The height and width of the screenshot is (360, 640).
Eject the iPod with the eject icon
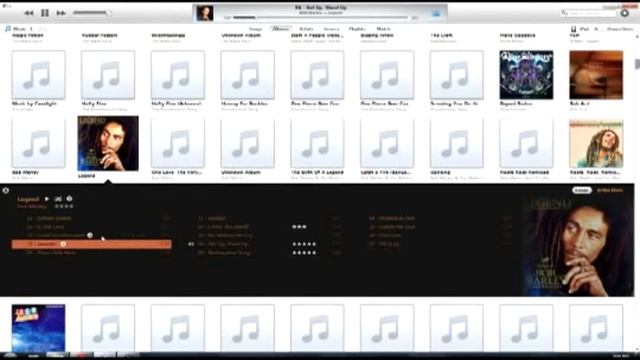click(x=596, y=29)
